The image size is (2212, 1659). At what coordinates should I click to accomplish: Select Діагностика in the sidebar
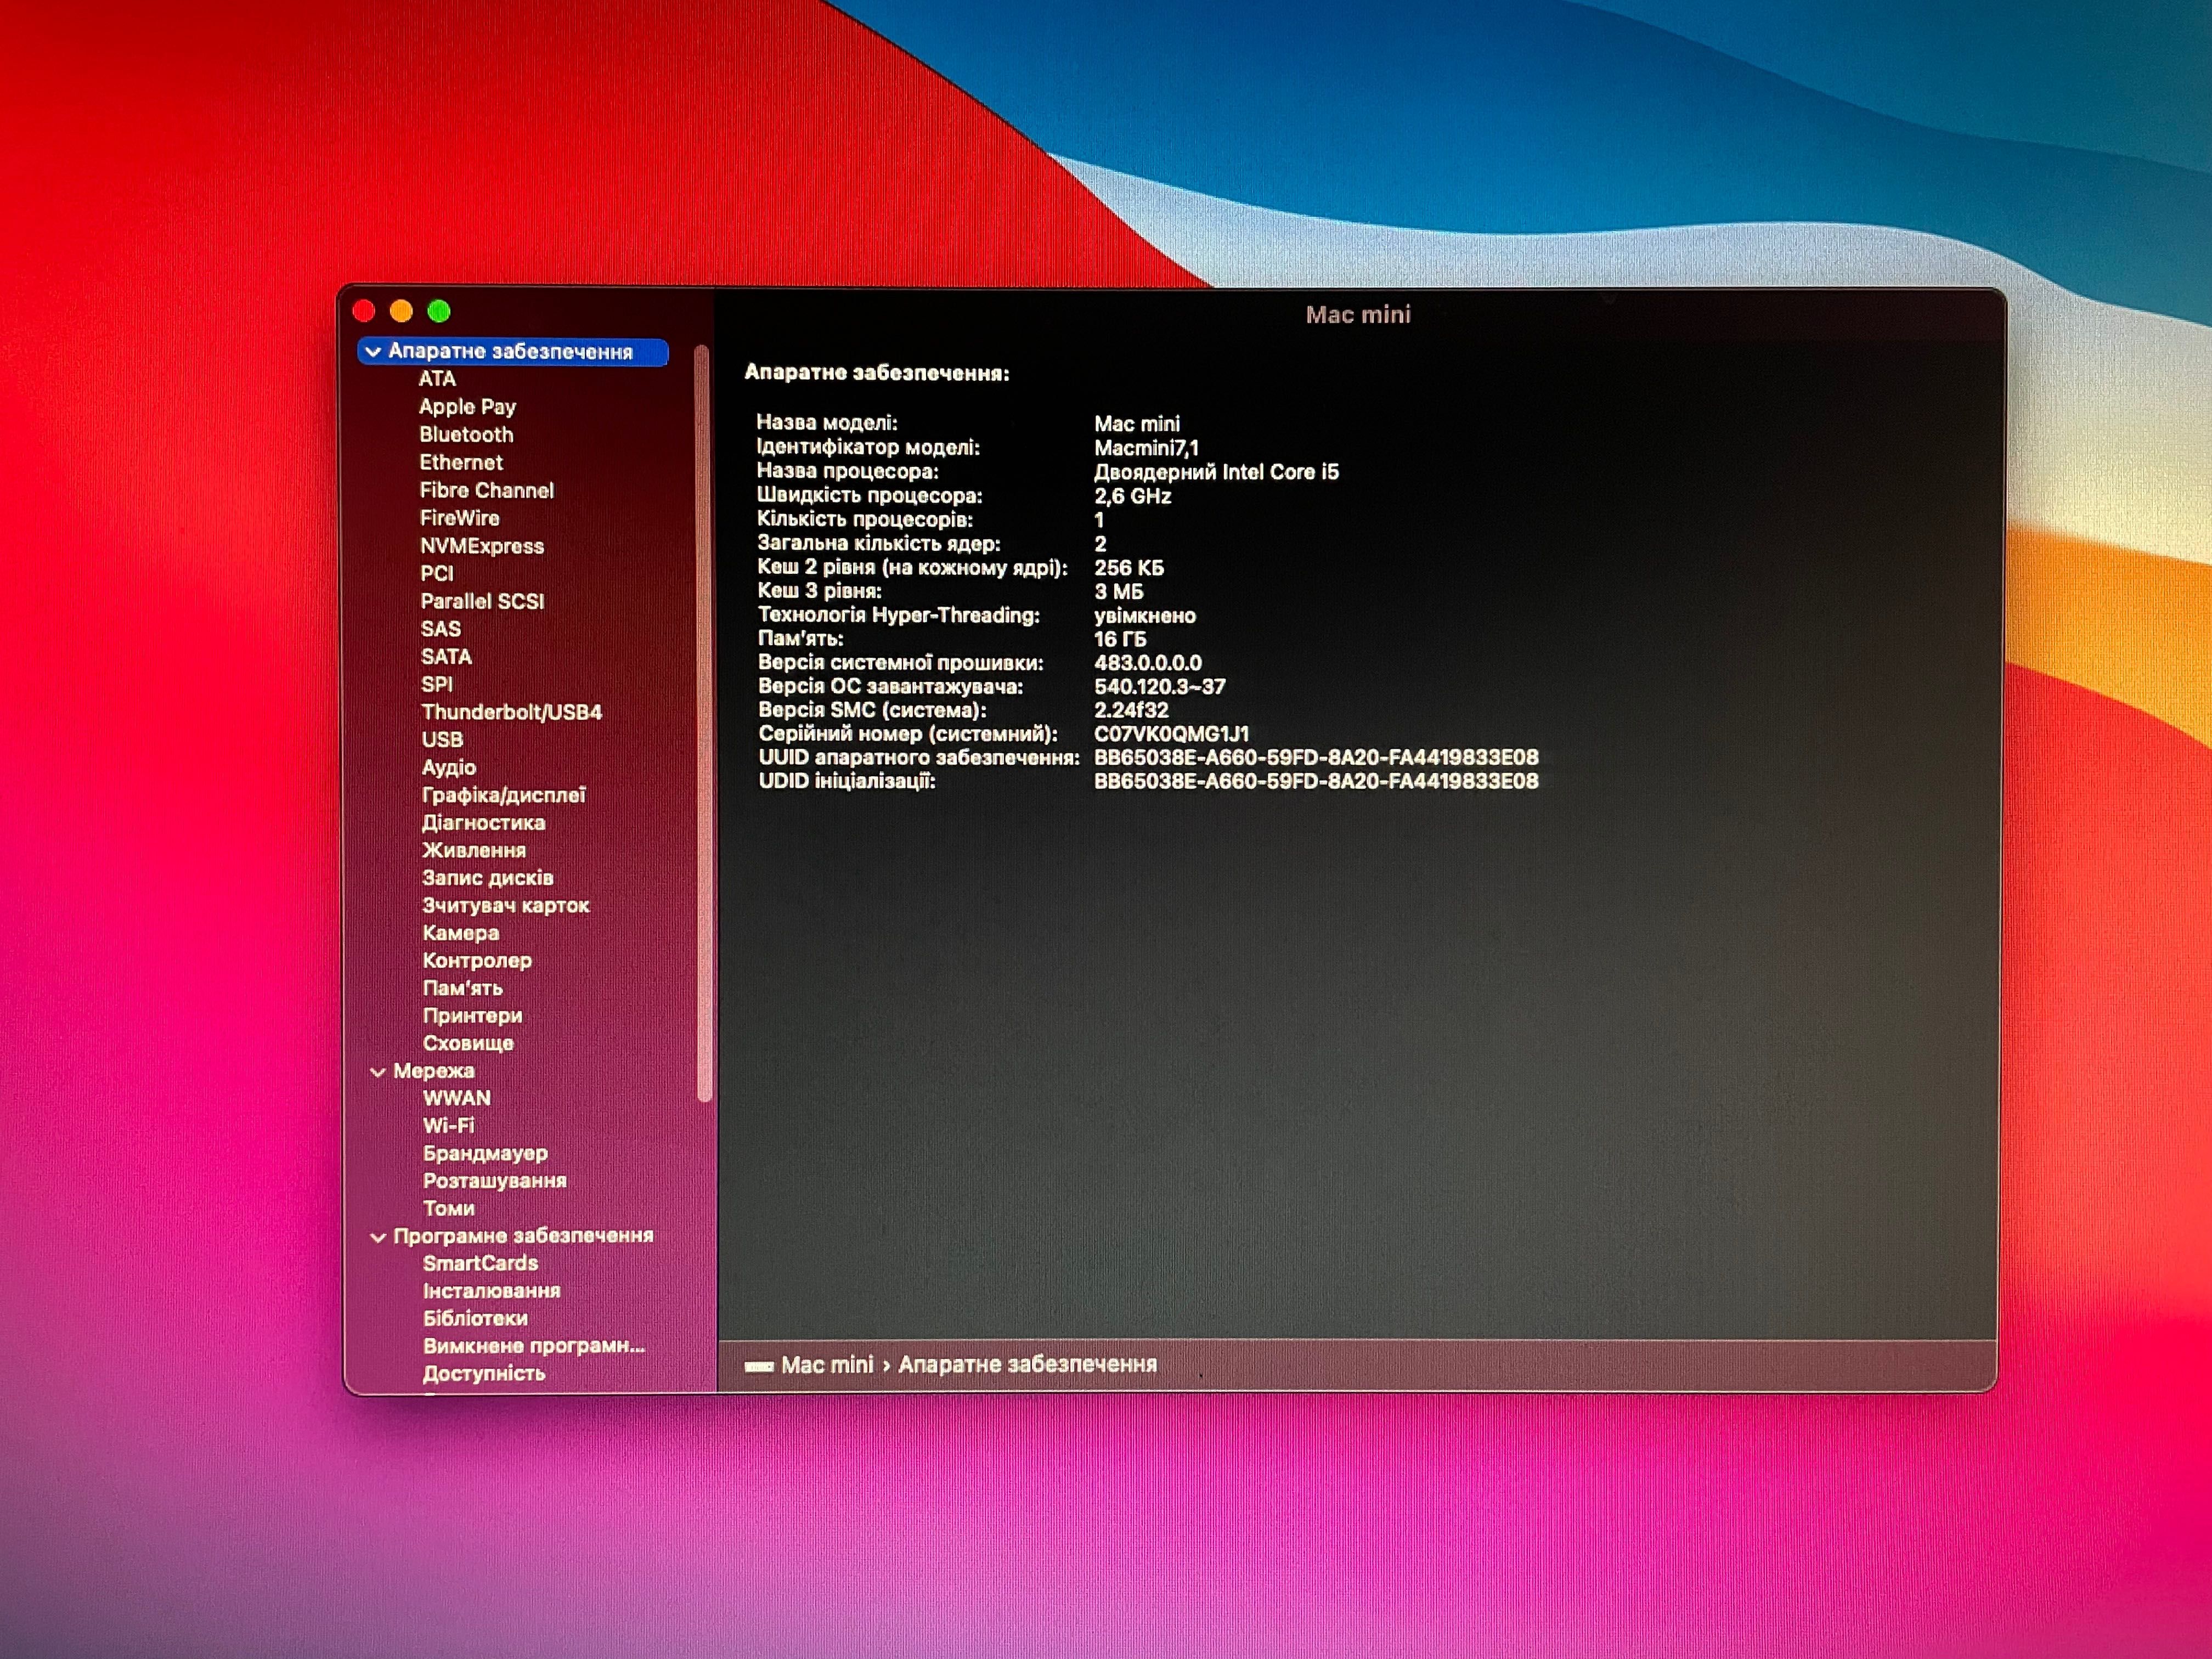click(483, 823)
